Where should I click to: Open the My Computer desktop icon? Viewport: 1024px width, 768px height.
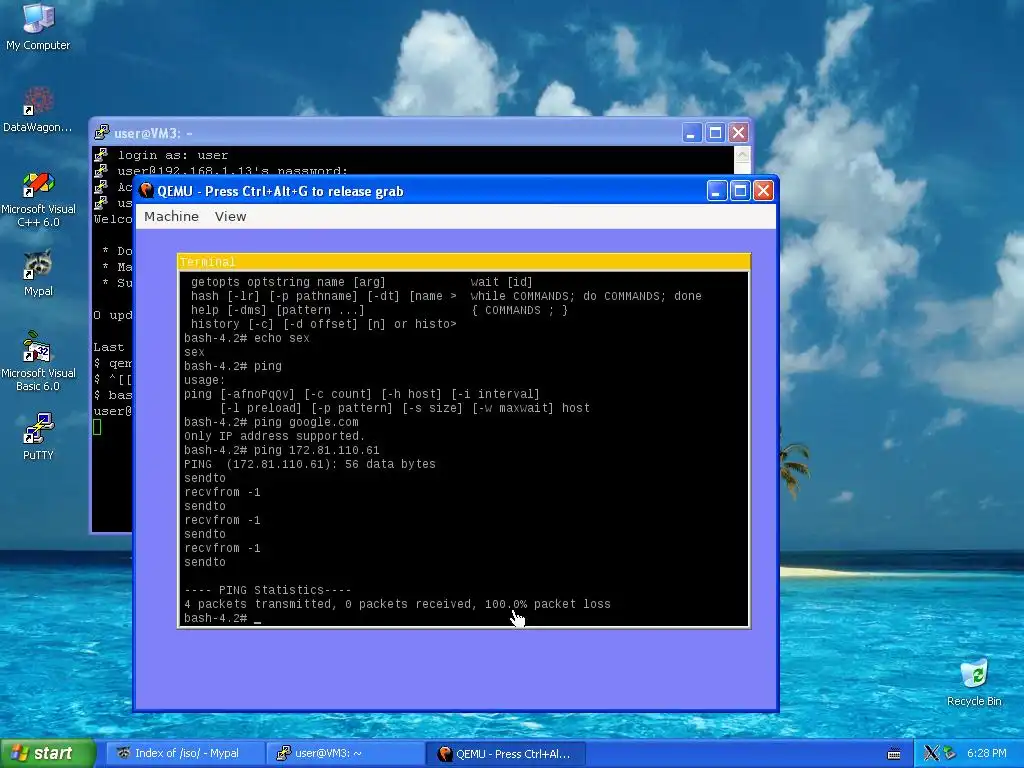click(38, 26)
